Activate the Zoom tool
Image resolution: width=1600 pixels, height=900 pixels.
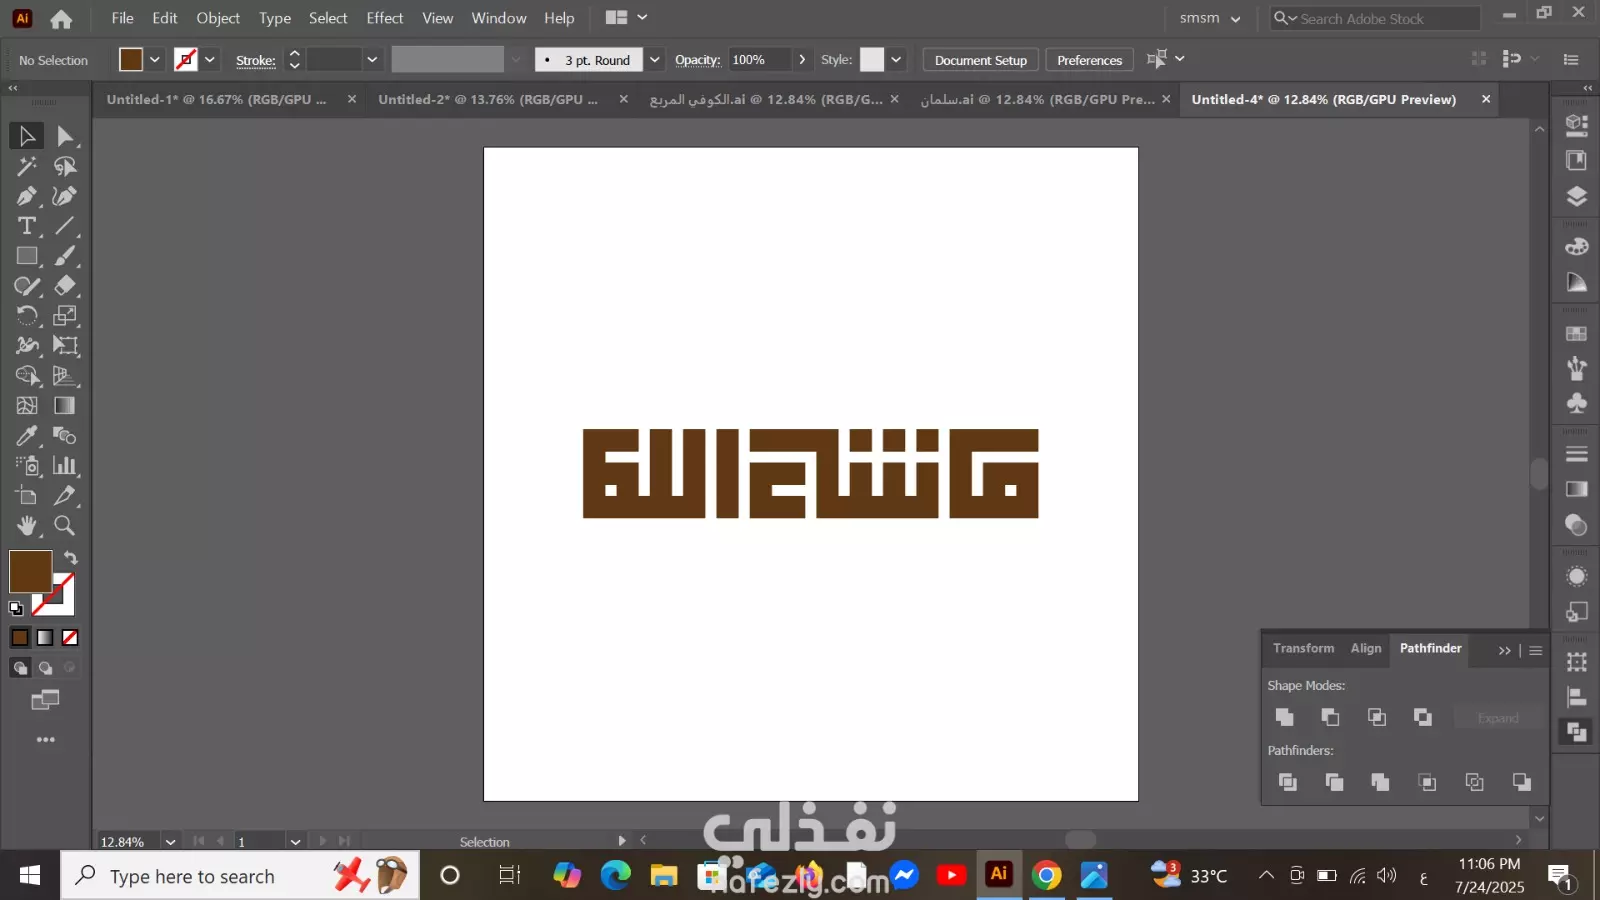coord(65,526)
